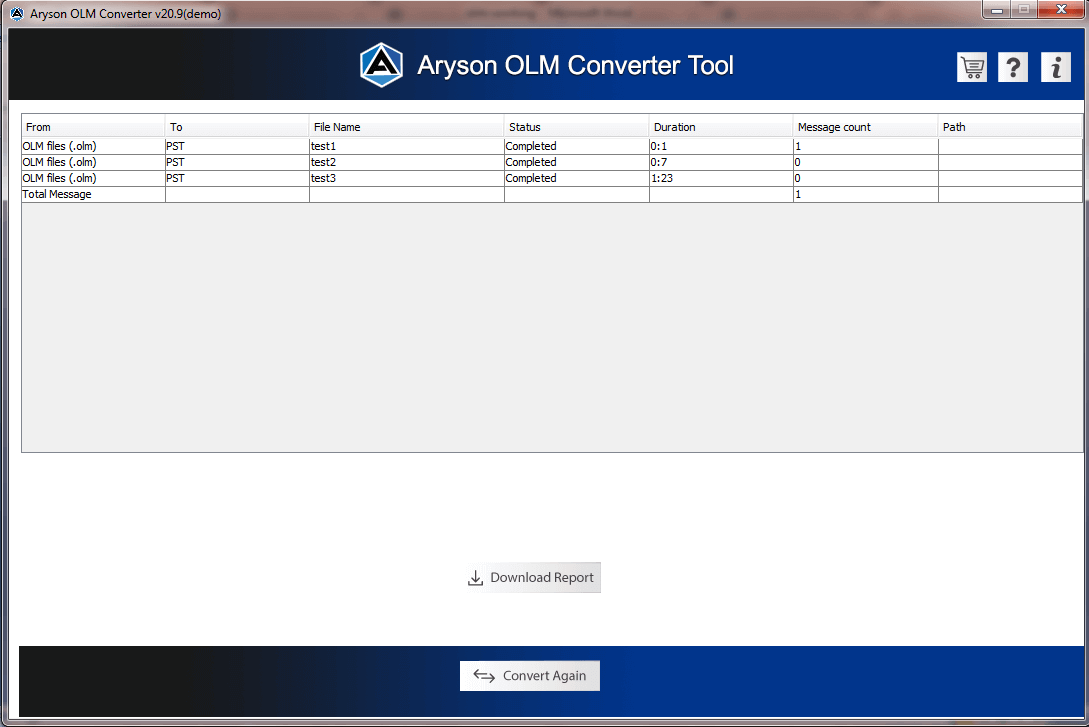Image resolution: width=1089 pixels, height=727 pixels.
Task: Select the test3 file name cell
Action: click(x=406, y=178)
